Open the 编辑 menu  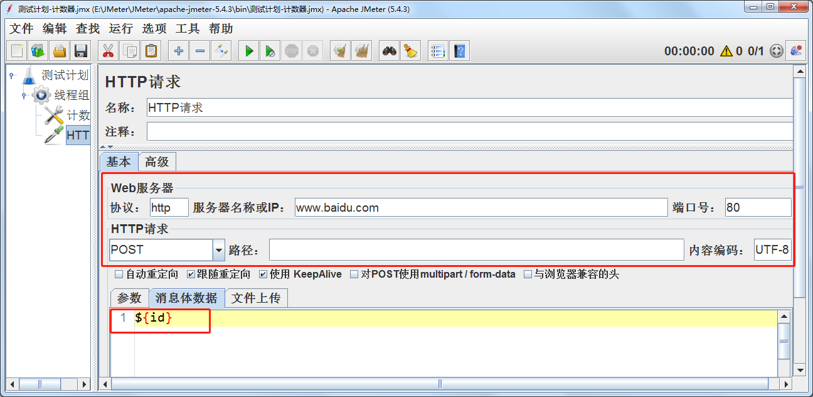[54, 29]
